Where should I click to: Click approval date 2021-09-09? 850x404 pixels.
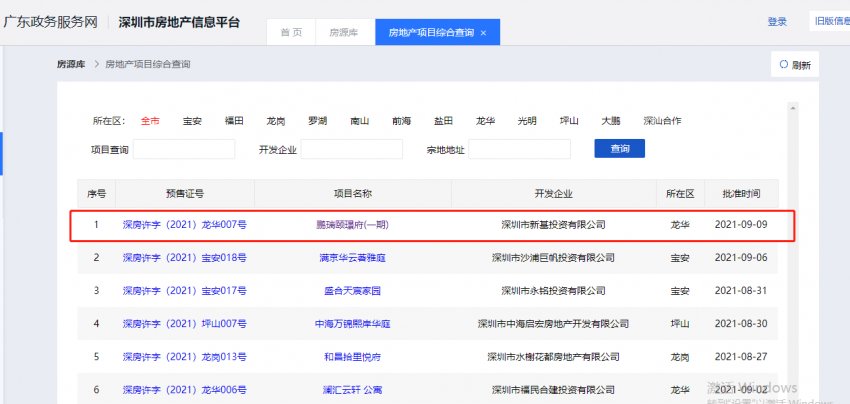point(741,225)
